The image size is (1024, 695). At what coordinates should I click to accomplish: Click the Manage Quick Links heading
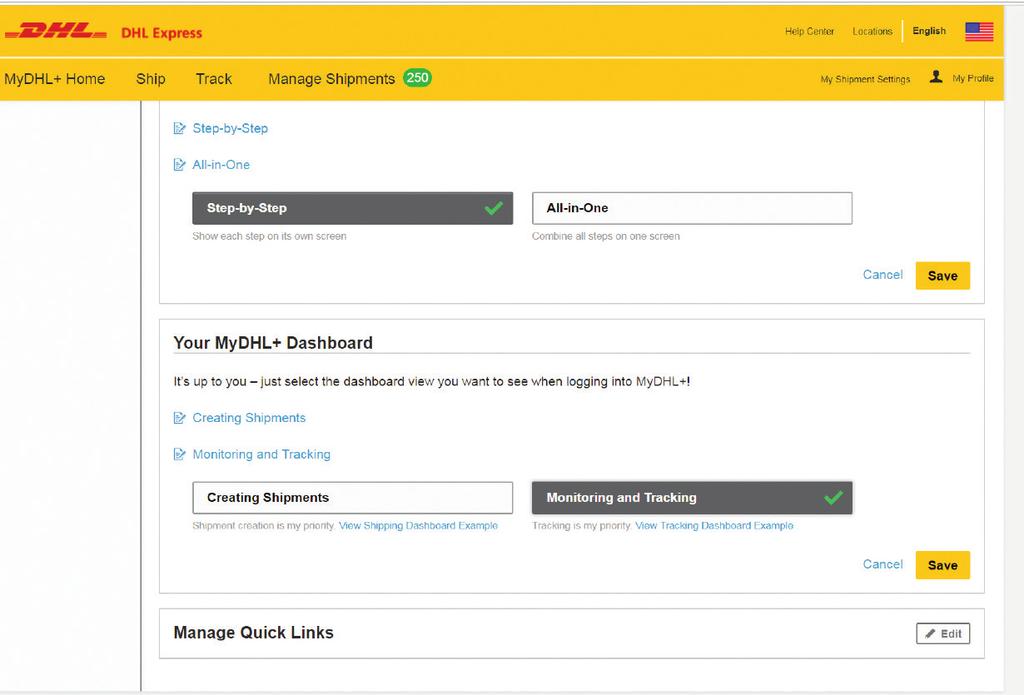[253, 632]
